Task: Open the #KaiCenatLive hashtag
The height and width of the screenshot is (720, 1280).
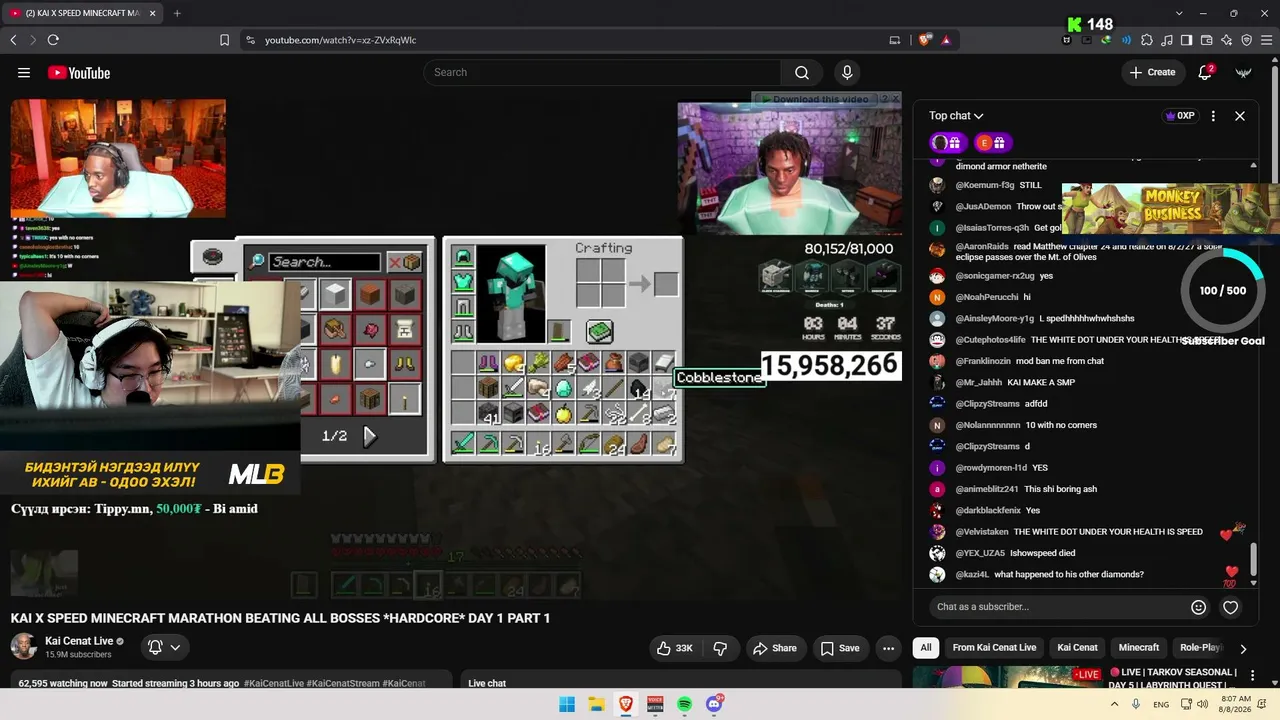Action: coord(274,684)
